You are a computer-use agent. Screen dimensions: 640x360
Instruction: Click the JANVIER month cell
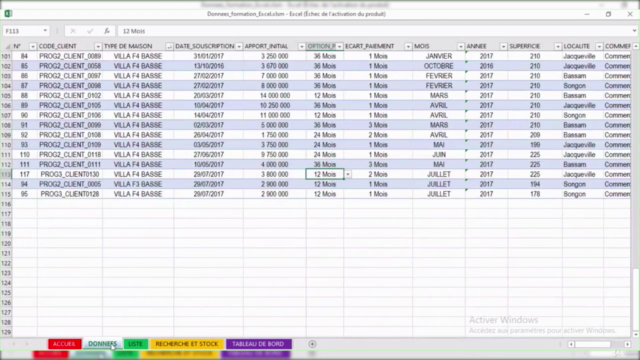click(439, 56)
